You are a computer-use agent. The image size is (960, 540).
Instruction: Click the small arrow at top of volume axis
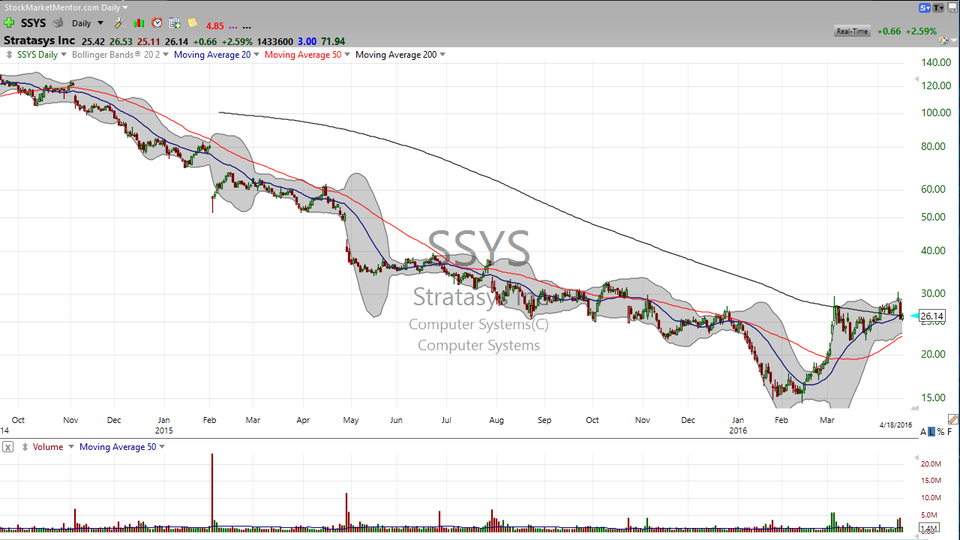(917, 457)
